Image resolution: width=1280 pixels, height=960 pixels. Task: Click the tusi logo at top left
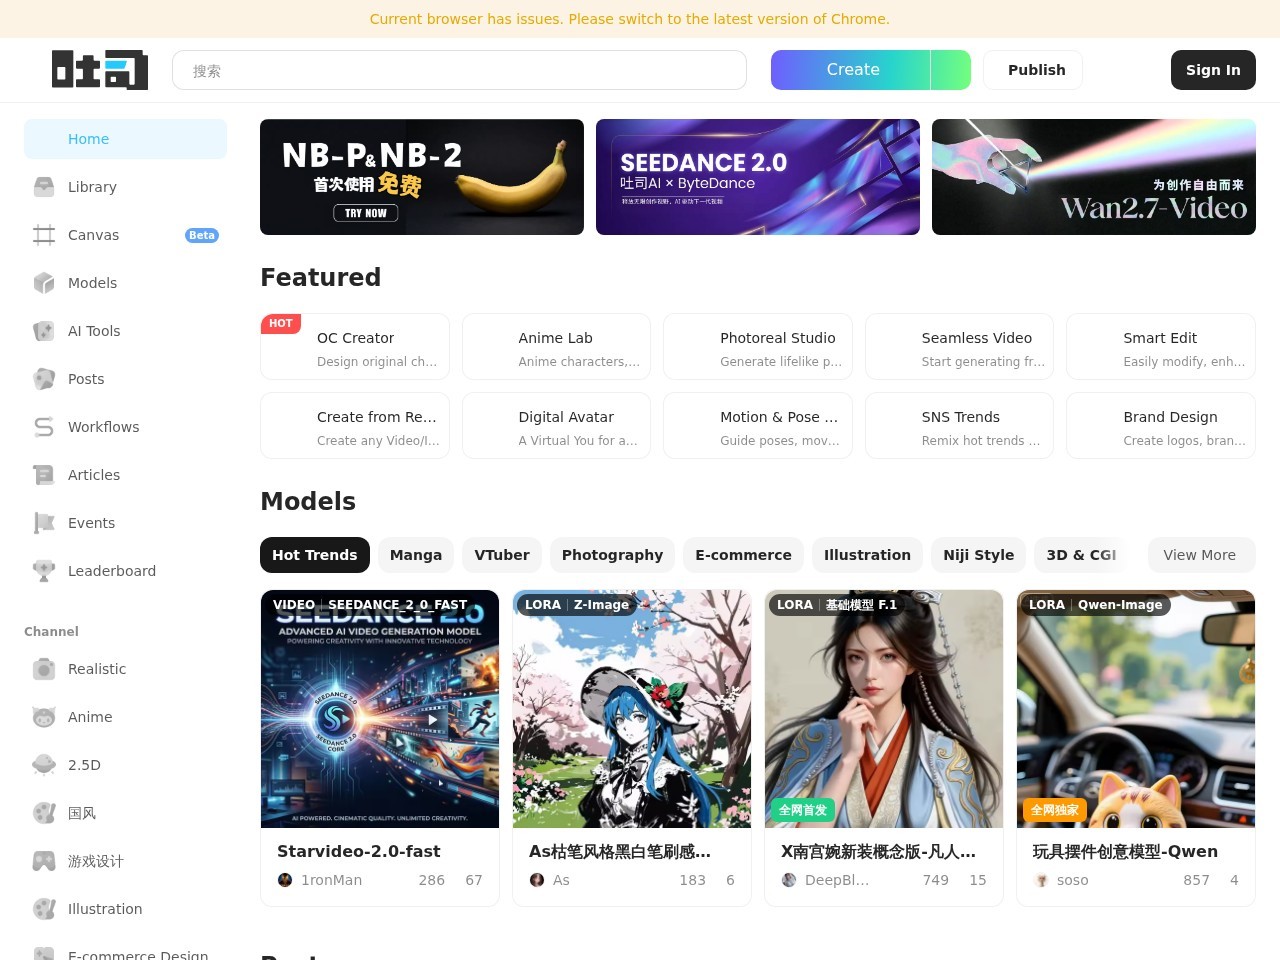[100, 70]
